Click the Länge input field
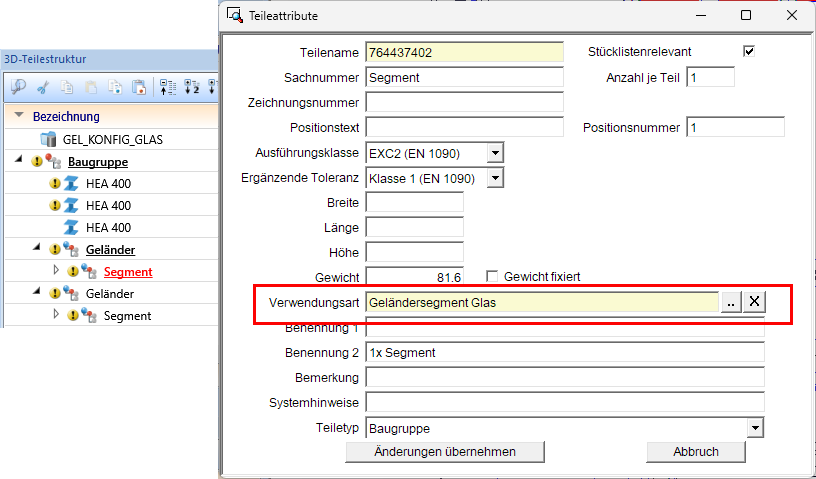816x479 pixels. pyautogui.click(x=415, y=228)
